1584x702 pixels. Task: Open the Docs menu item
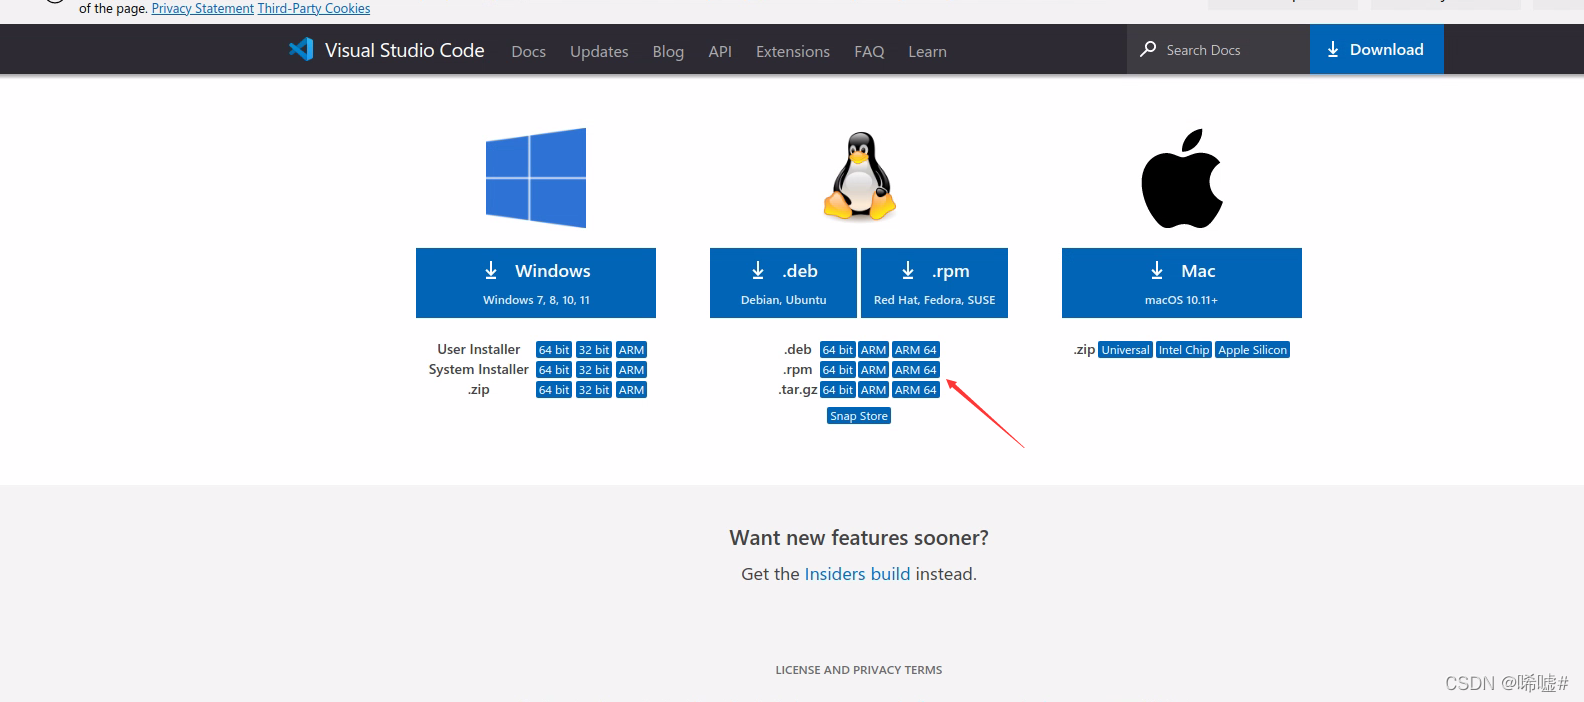coord(528,51)
